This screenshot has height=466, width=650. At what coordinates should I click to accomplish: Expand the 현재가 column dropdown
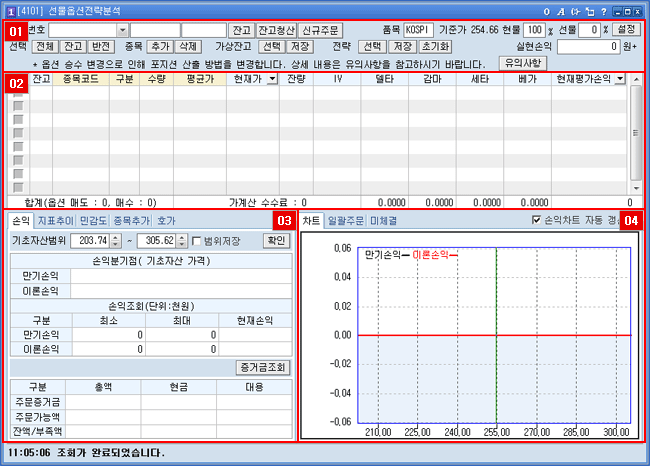click(x=270, y=79)
